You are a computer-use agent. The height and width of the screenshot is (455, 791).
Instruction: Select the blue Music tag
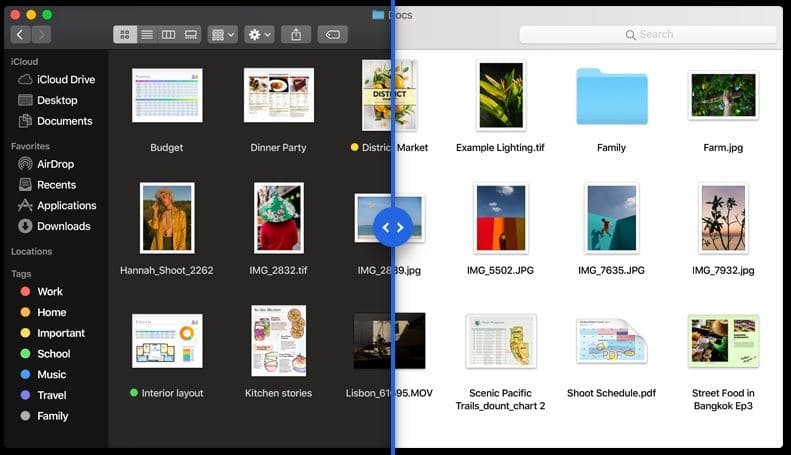(x=43, y=374)
